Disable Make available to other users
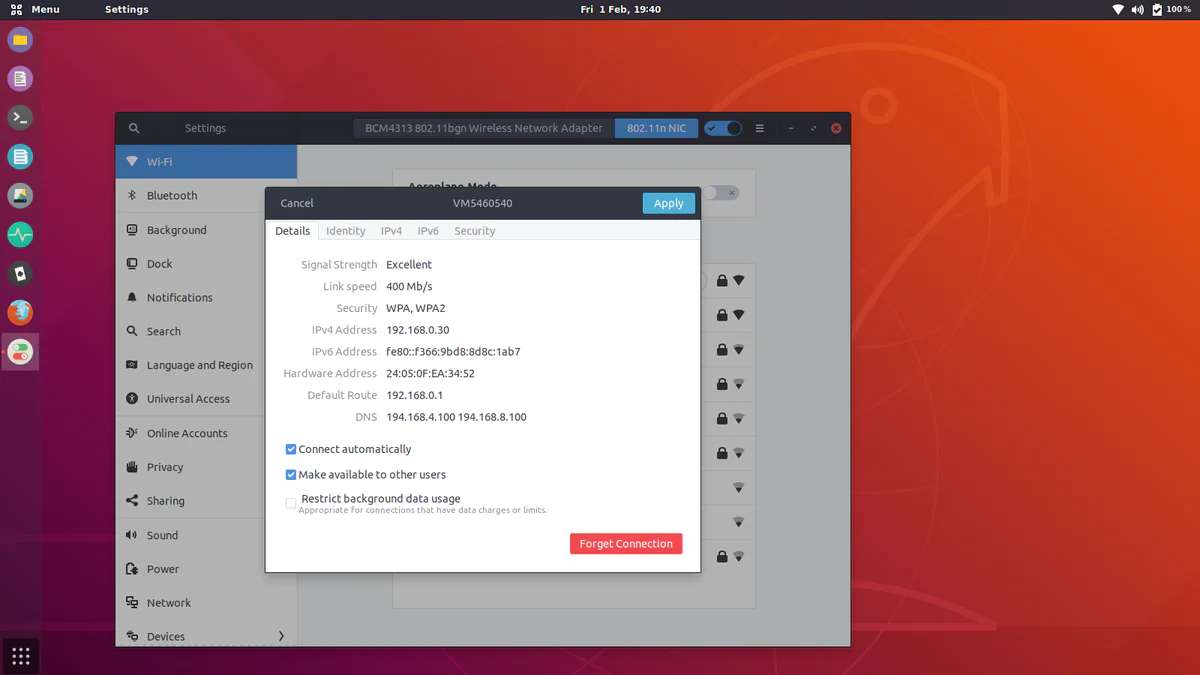Screen dimensions: 1200x675 [x=291, y=474]
